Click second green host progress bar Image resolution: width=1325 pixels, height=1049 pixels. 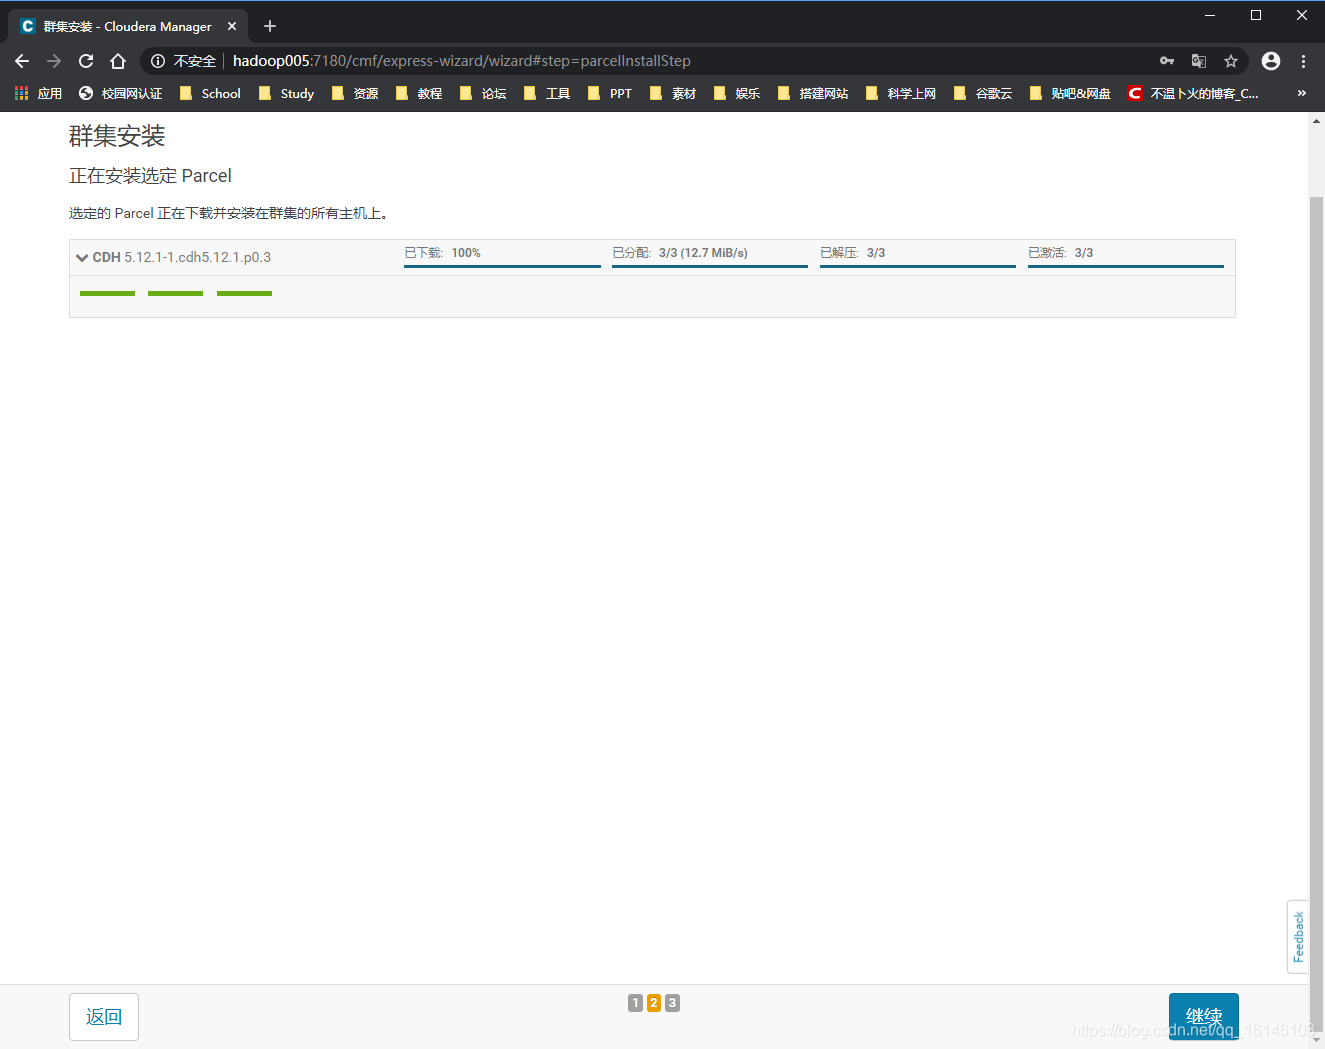pyautogui.click(x=175, y=293)
